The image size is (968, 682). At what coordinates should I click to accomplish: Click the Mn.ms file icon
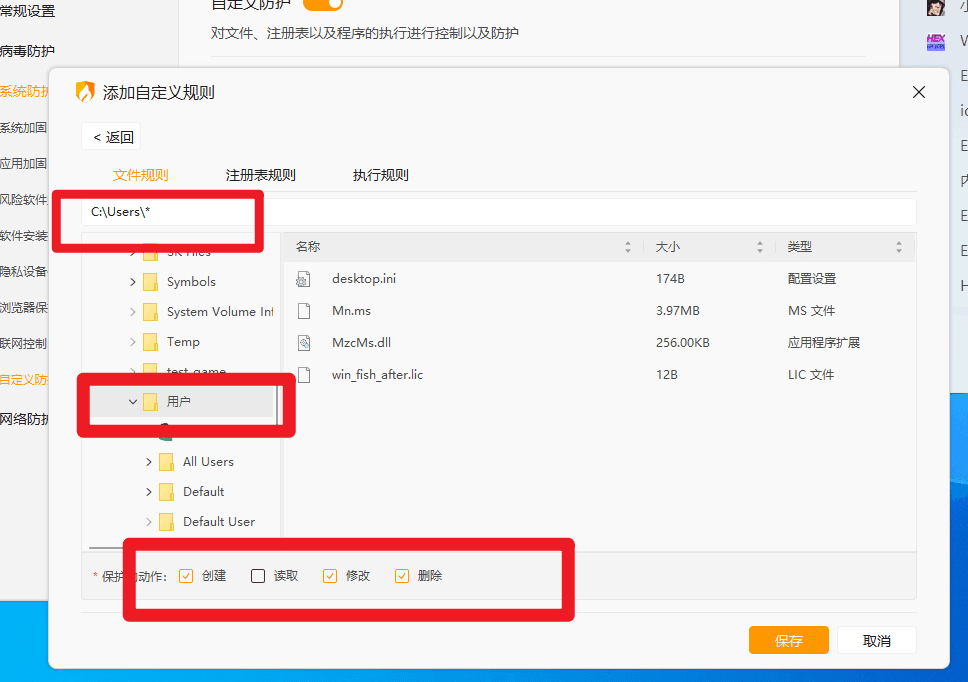(x=304, y=311)
